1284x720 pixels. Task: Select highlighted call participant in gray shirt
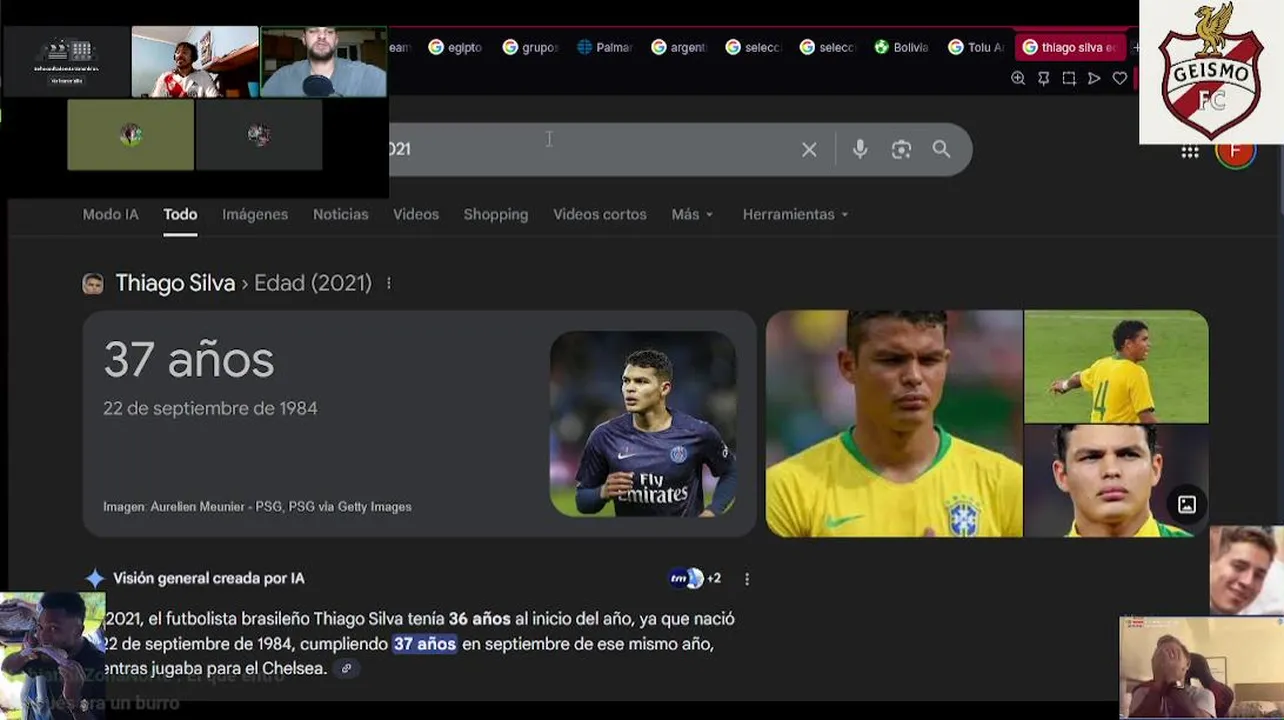323,62
